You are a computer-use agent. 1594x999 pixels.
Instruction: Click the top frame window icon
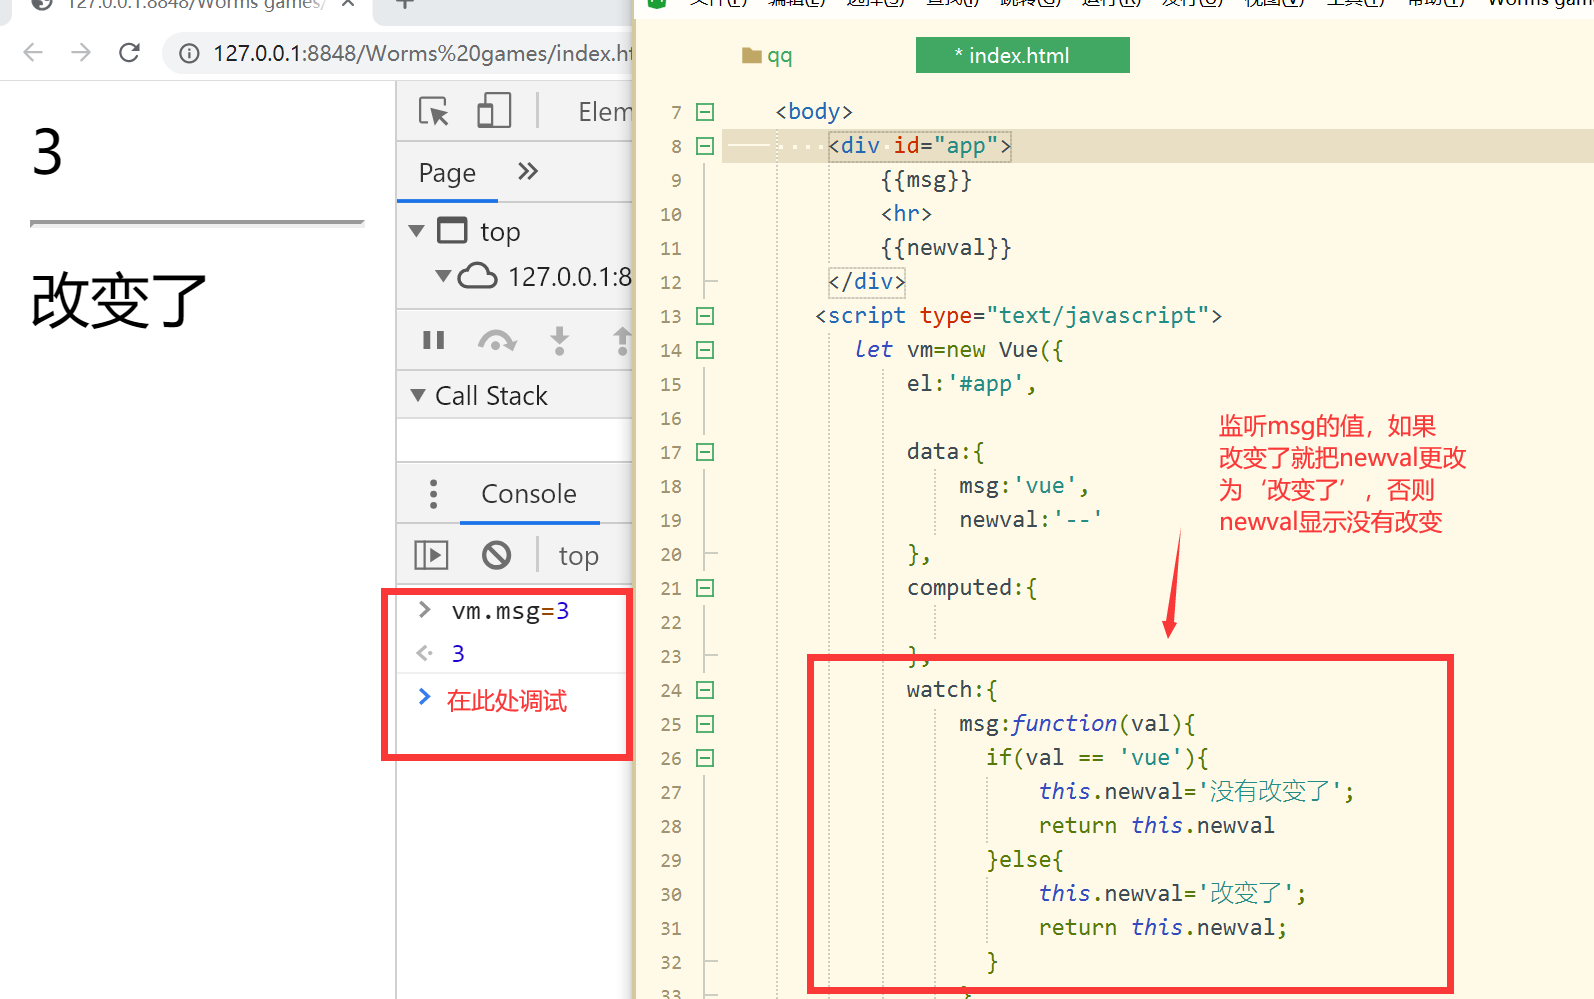click(x=453, y=231)
